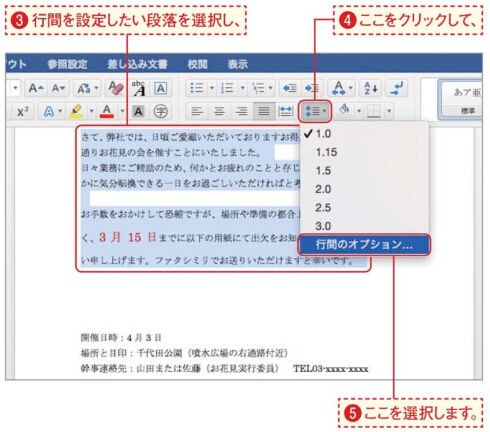Click the line starting お手数をおかけして
The image size is (490, 432).
coord(191,214)
